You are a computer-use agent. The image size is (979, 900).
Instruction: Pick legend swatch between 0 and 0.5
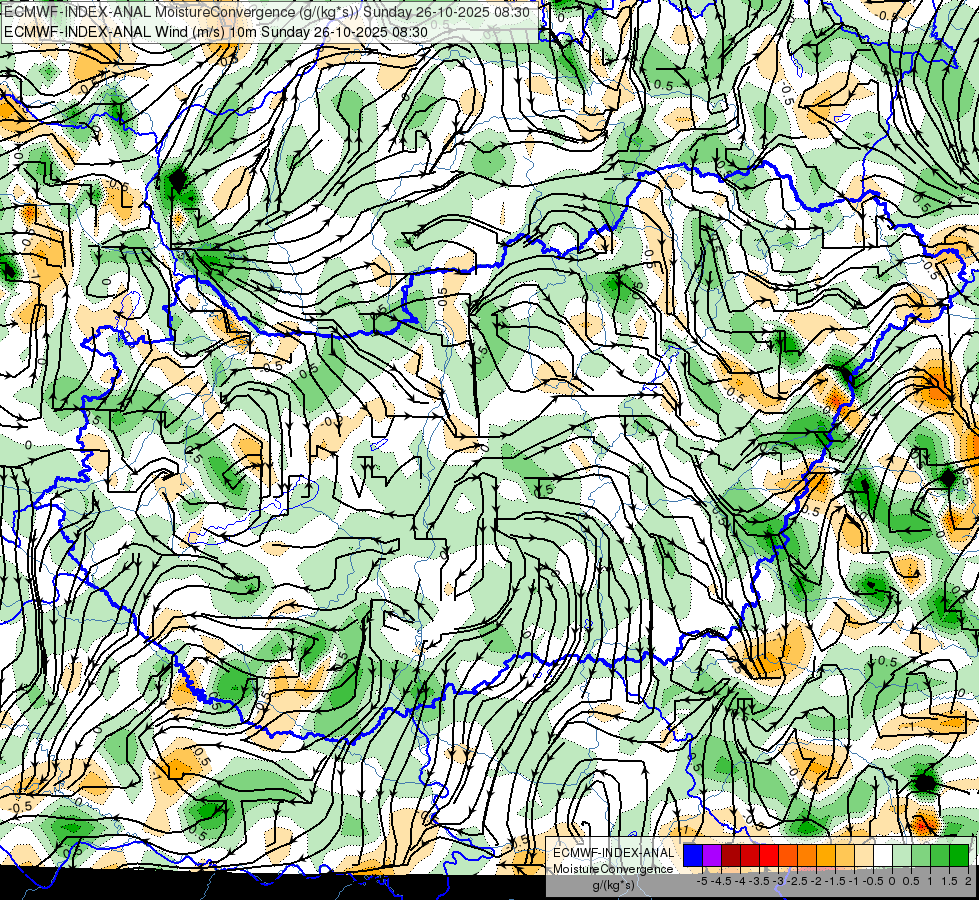point(902,855)
